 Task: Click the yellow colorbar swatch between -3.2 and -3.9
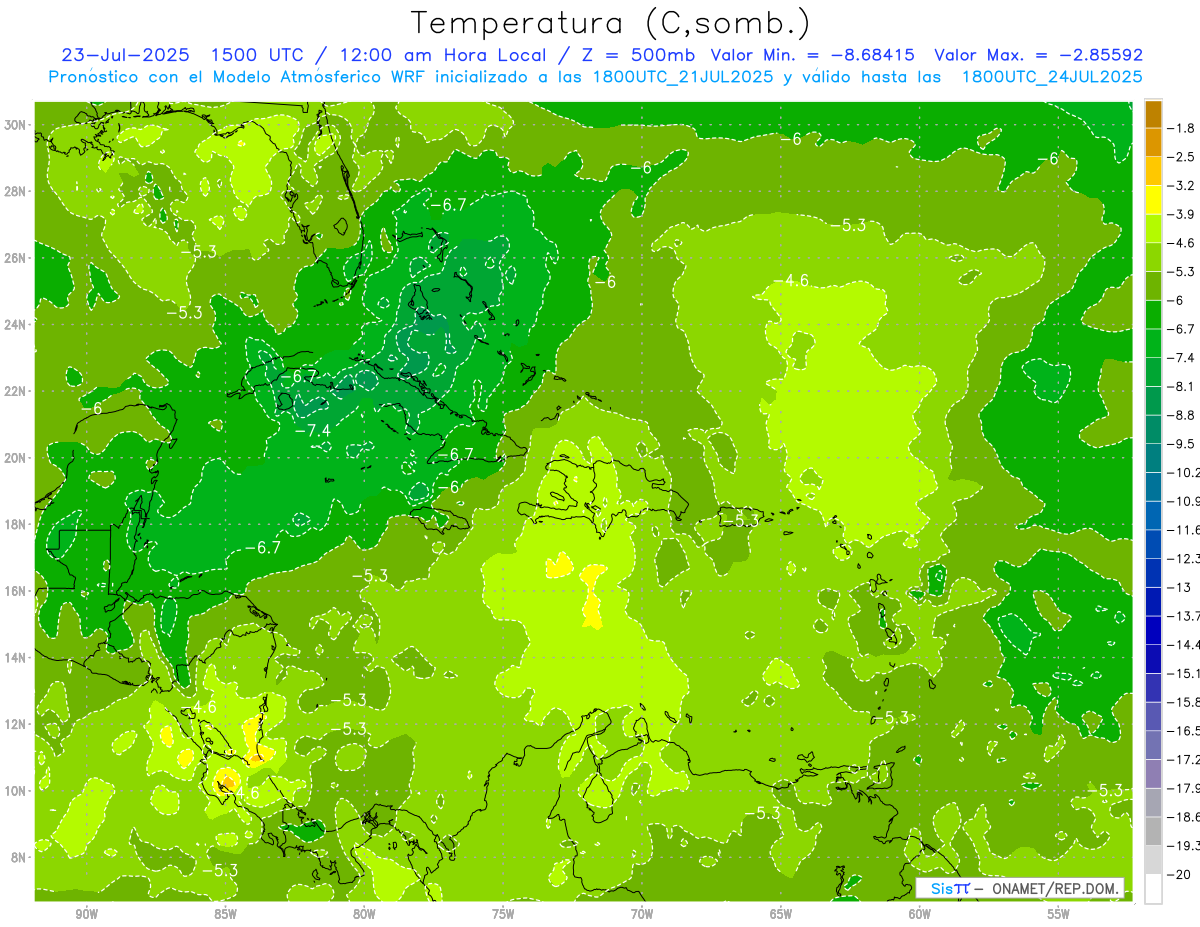tap(1153, 200)
